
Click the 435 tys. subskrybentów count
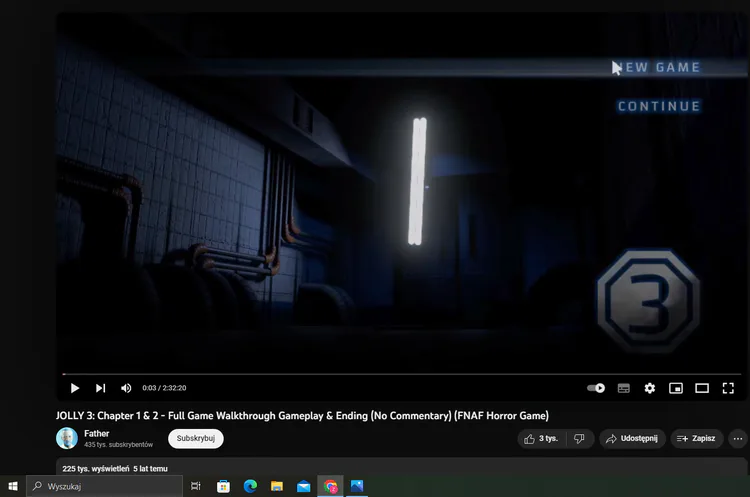click(119, 445)
